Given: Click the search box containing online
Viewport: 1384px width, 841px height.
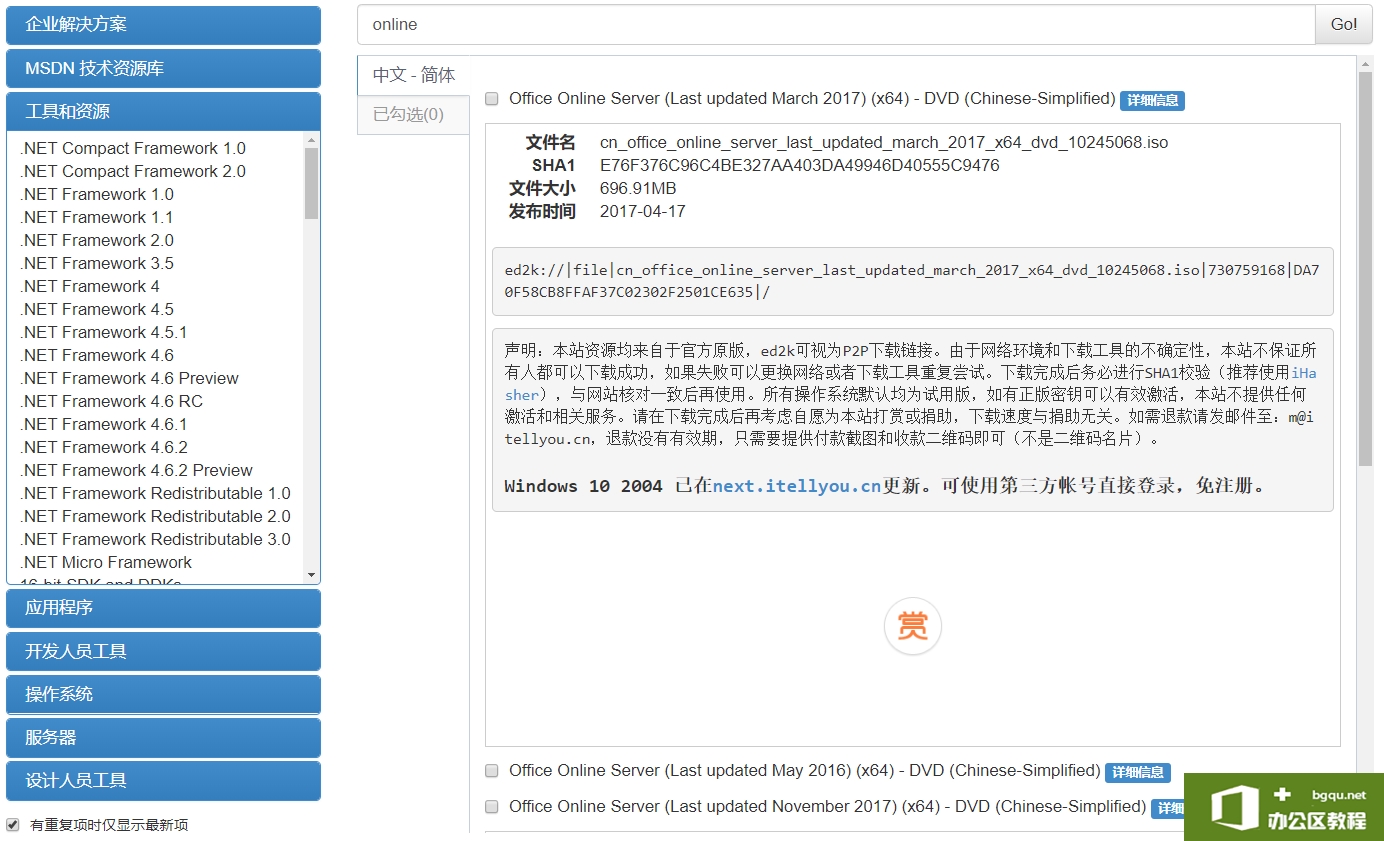Looking at the screenshot, I should 836,25.
